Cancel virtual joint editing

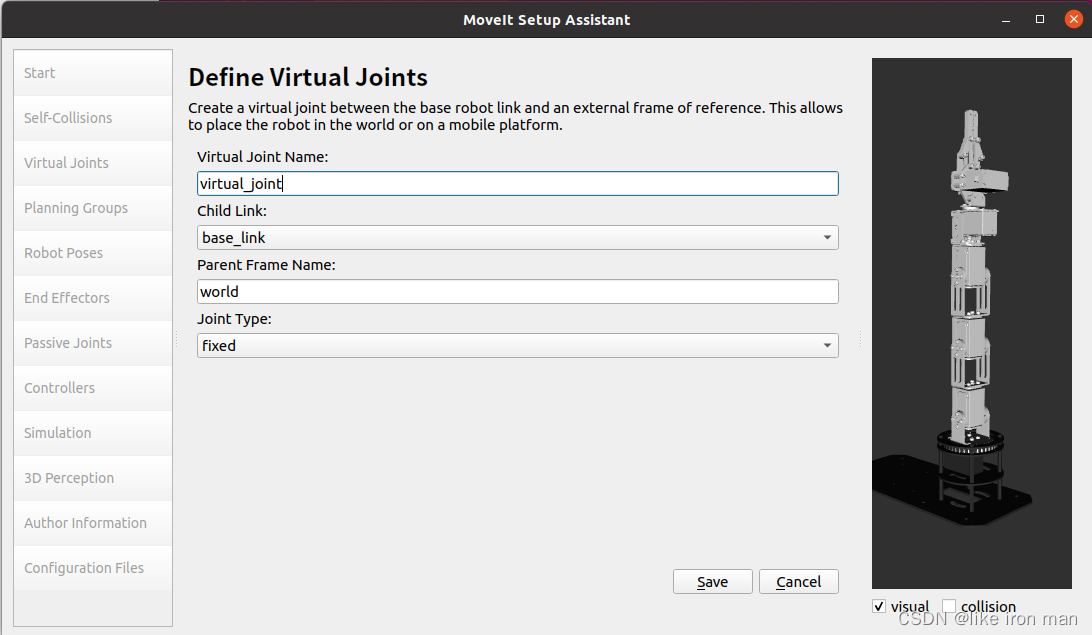(x=799, y=581)
